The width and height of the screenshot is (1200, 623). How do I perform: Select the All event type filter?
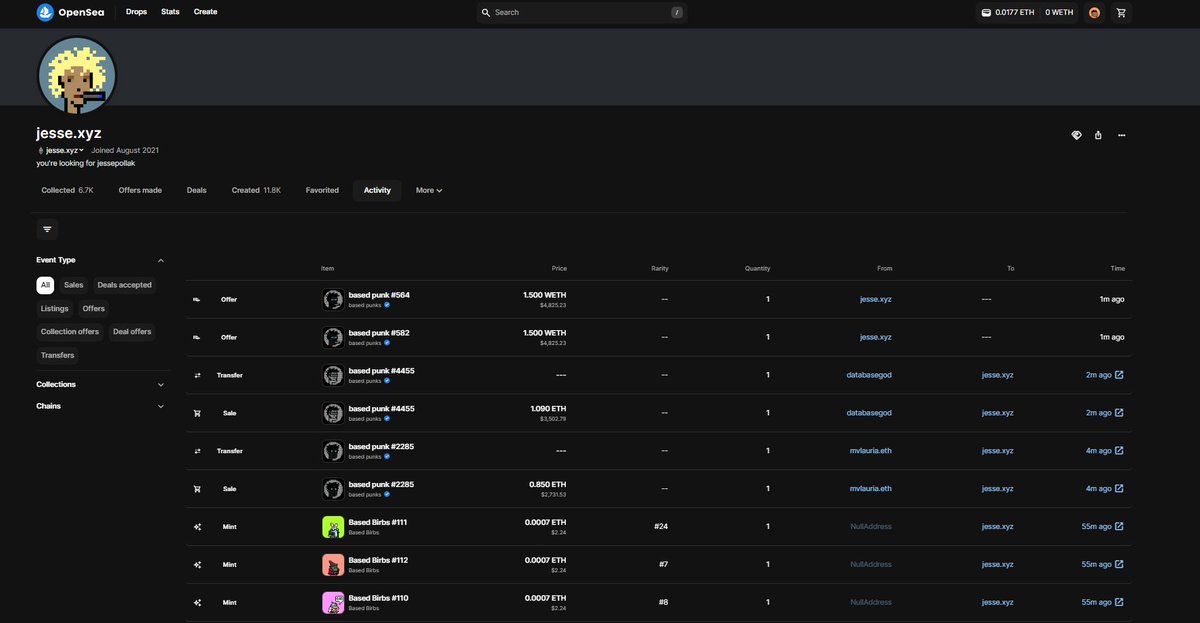click(45, 285)
